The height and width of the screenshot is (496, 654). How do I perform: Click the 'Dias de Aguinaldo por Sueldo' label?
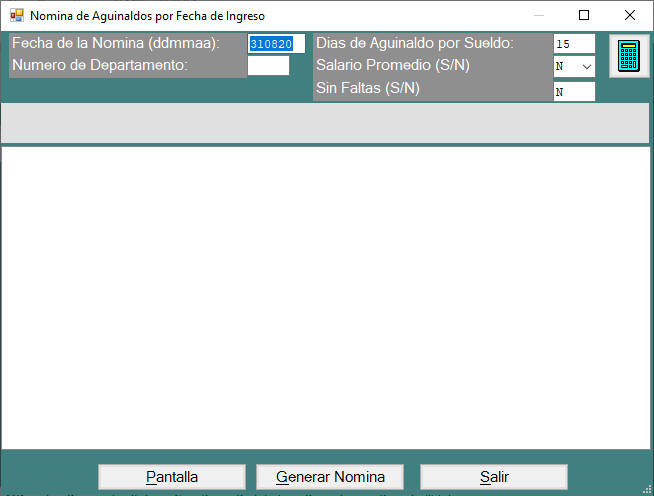point(414,44)
